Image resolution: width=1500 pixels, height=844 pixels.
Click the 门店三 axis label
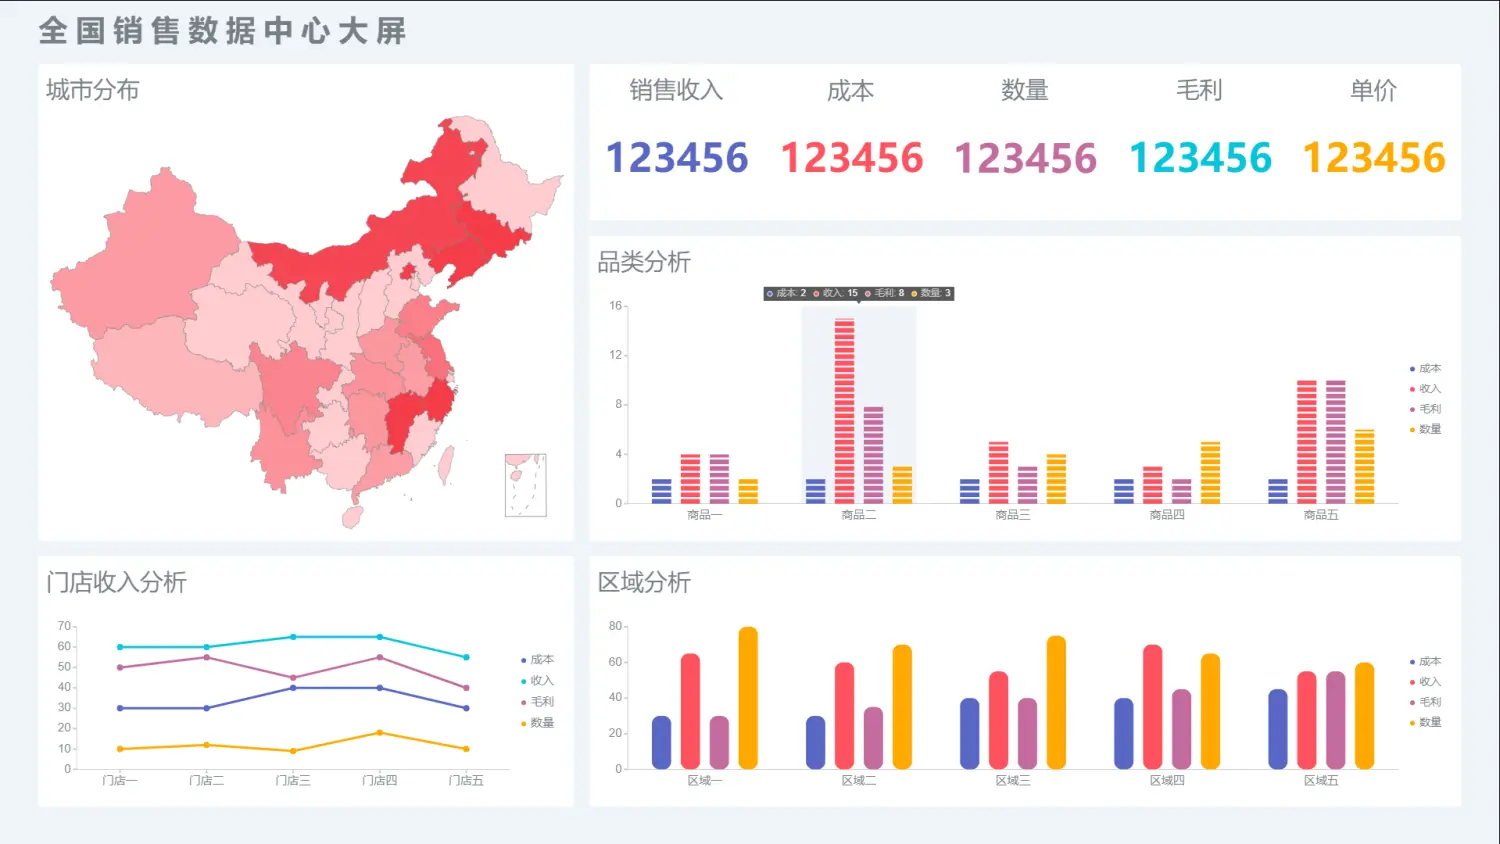[293, 780]
